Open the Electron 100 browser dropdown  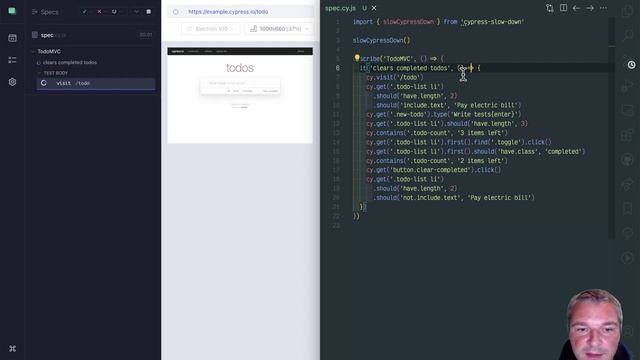pyautogui.click(x=211, y=29)
